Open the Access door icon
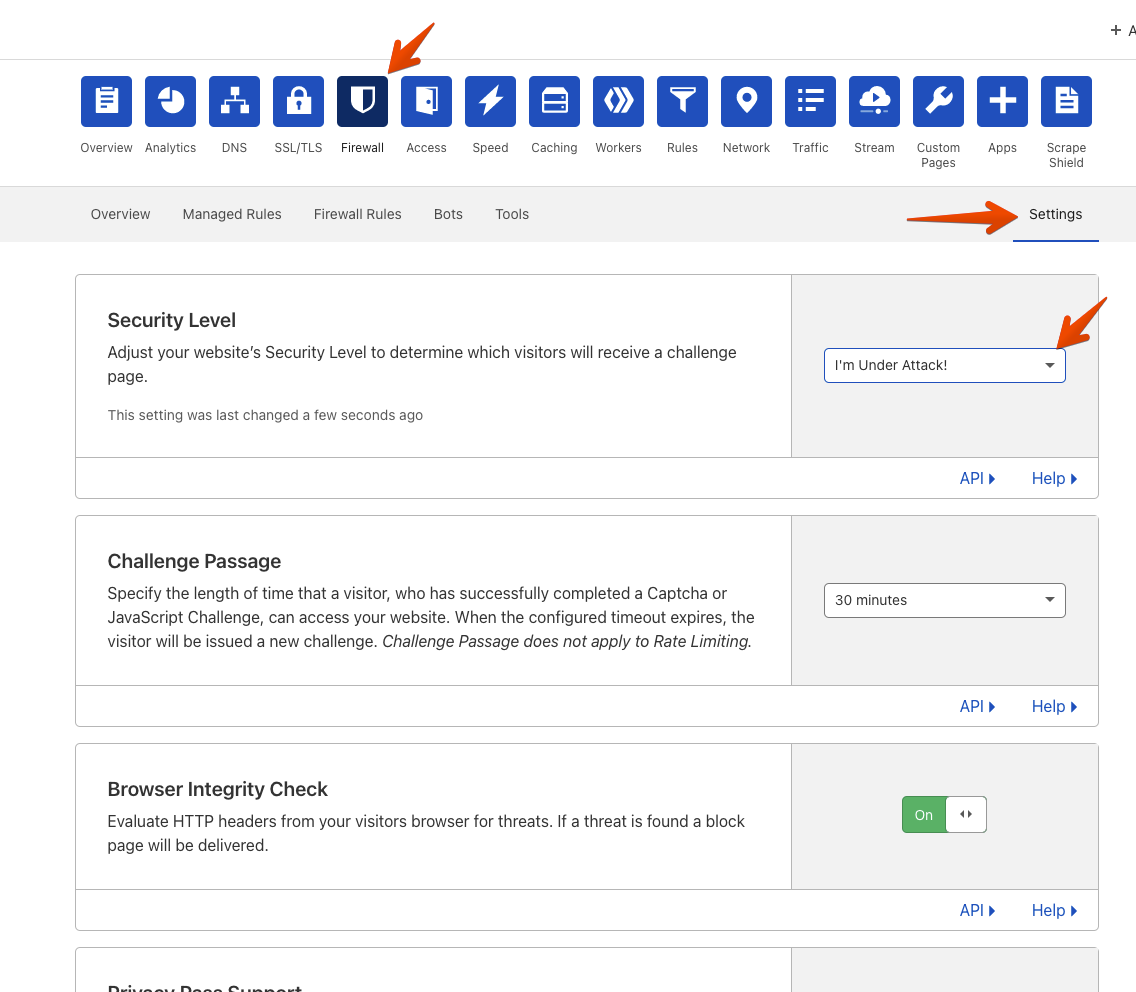This screenshot has height=992, width=1136. pyautogui.click(x=426, y=101)
